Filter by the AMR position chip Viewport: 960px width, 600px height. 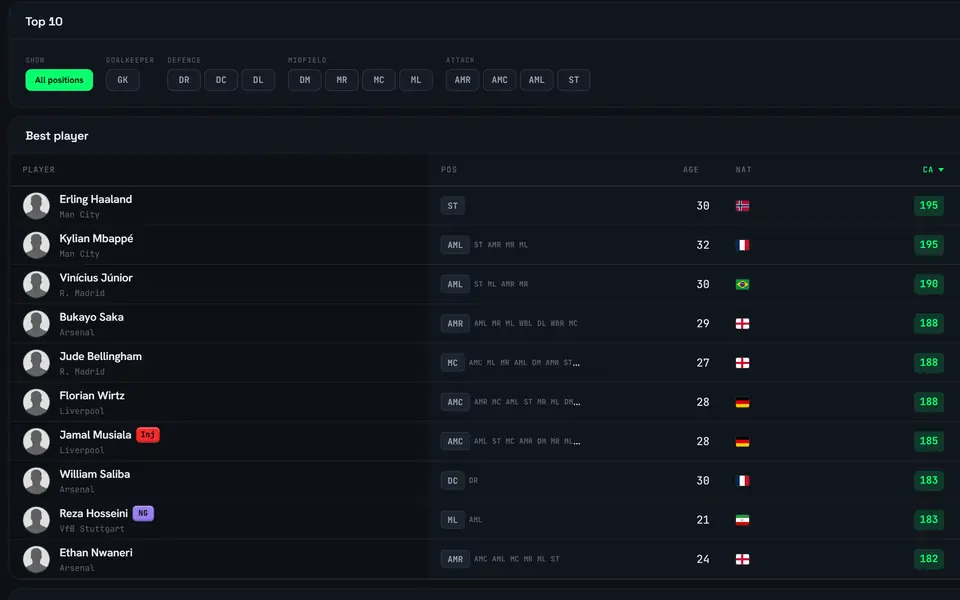click(462, 80)
